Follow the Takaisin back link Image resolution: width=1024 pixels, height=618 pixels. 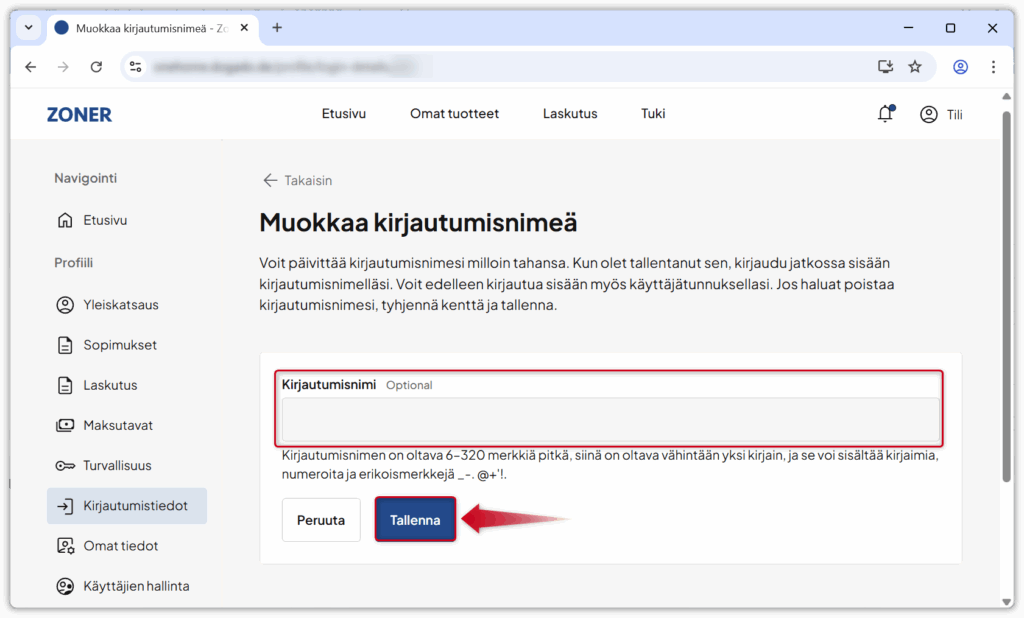[297, 181]
